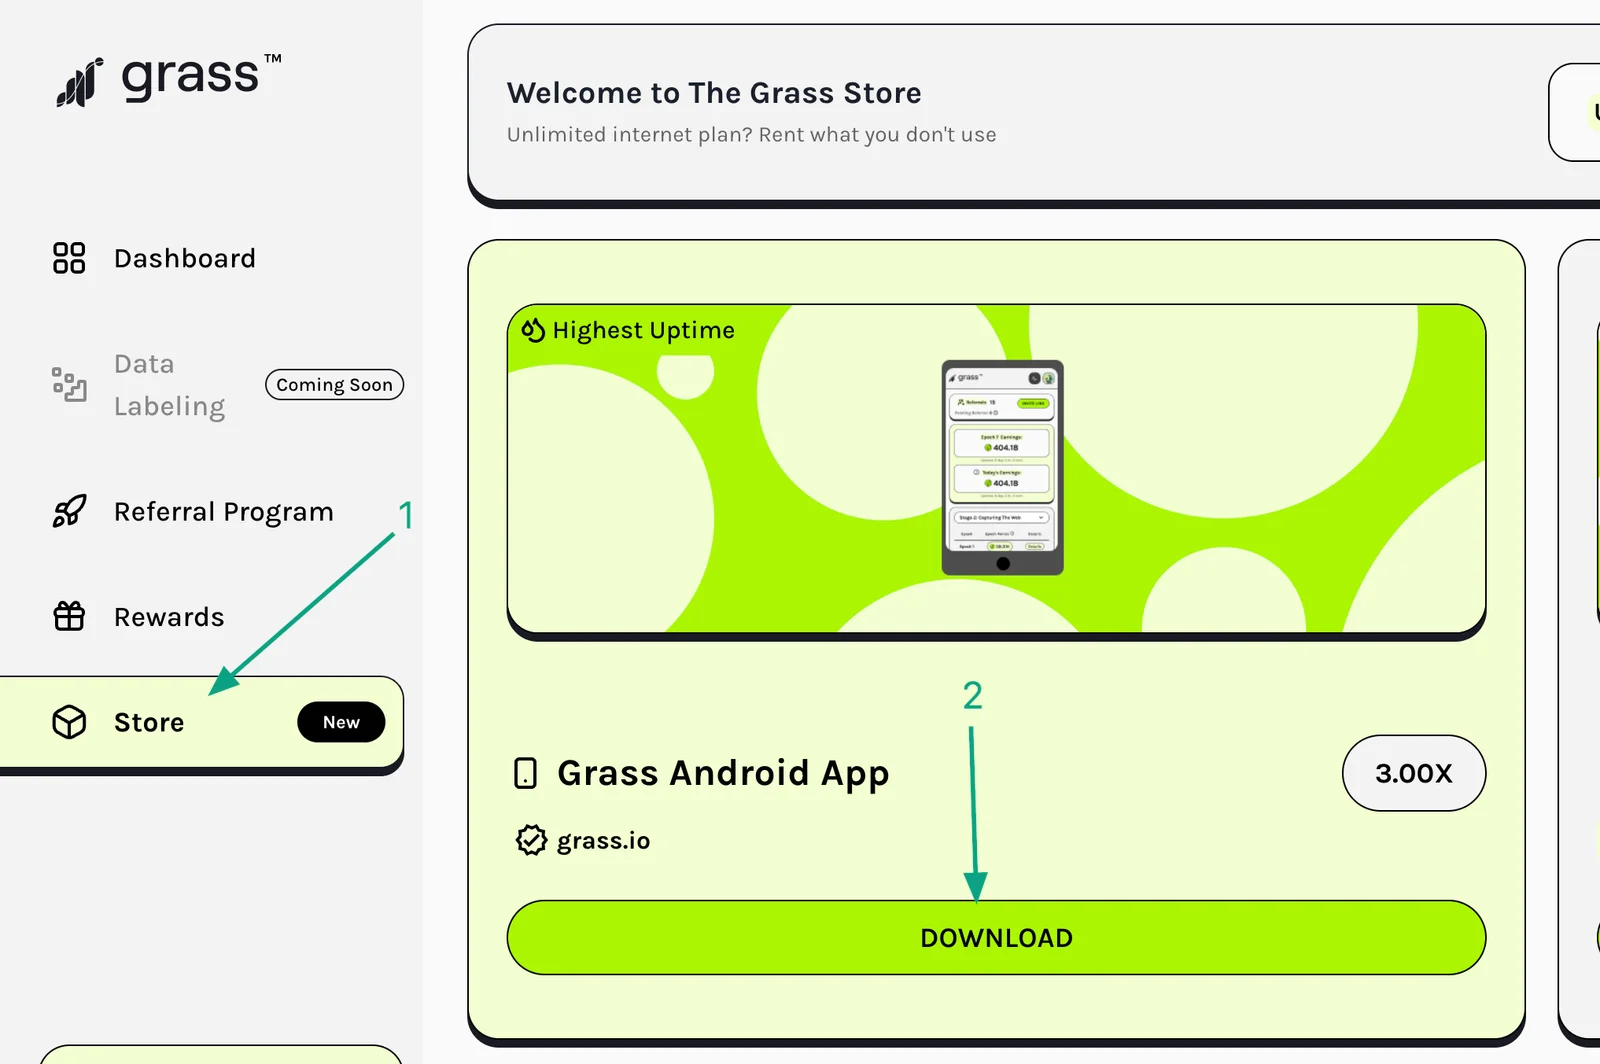Click the Highest Uptime flame icon

533,330
